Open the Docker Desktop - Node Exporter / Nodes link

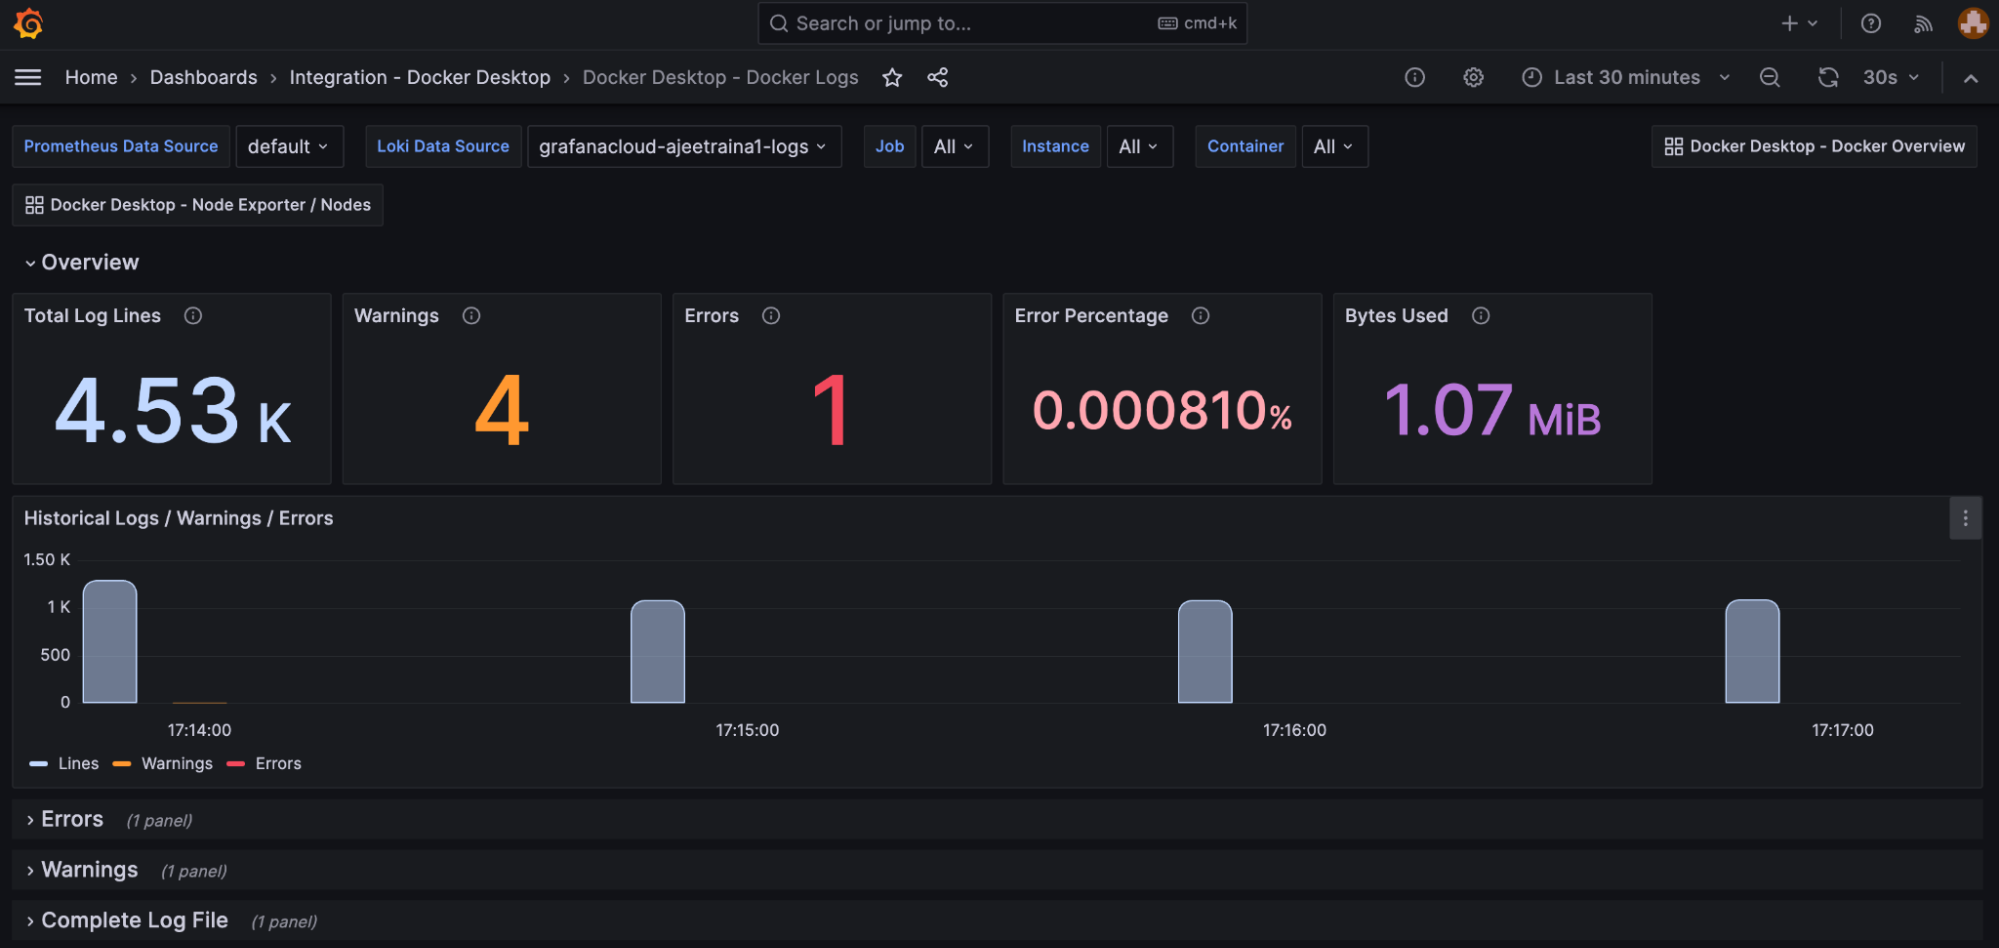point(197,204)
